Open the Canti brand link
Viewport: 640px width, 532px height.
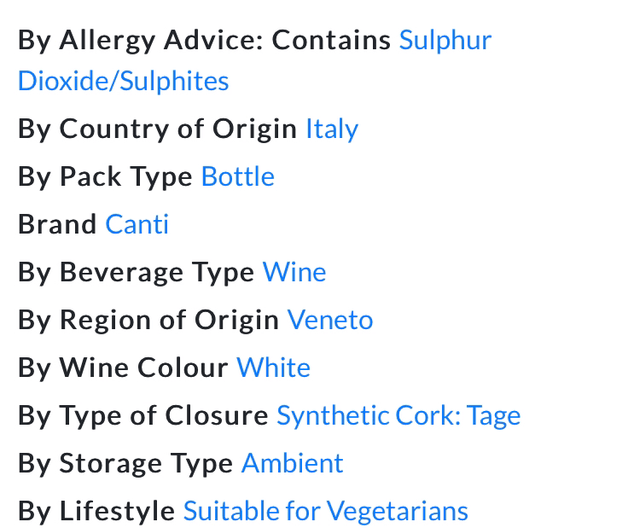coord(137,225)
